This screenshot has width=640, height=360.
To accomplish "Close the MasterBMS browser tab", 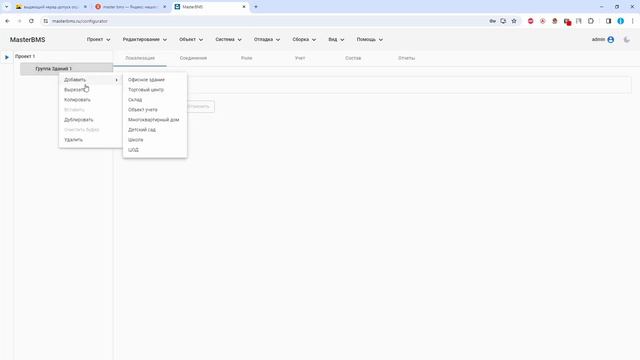I will tap(244, 7).
